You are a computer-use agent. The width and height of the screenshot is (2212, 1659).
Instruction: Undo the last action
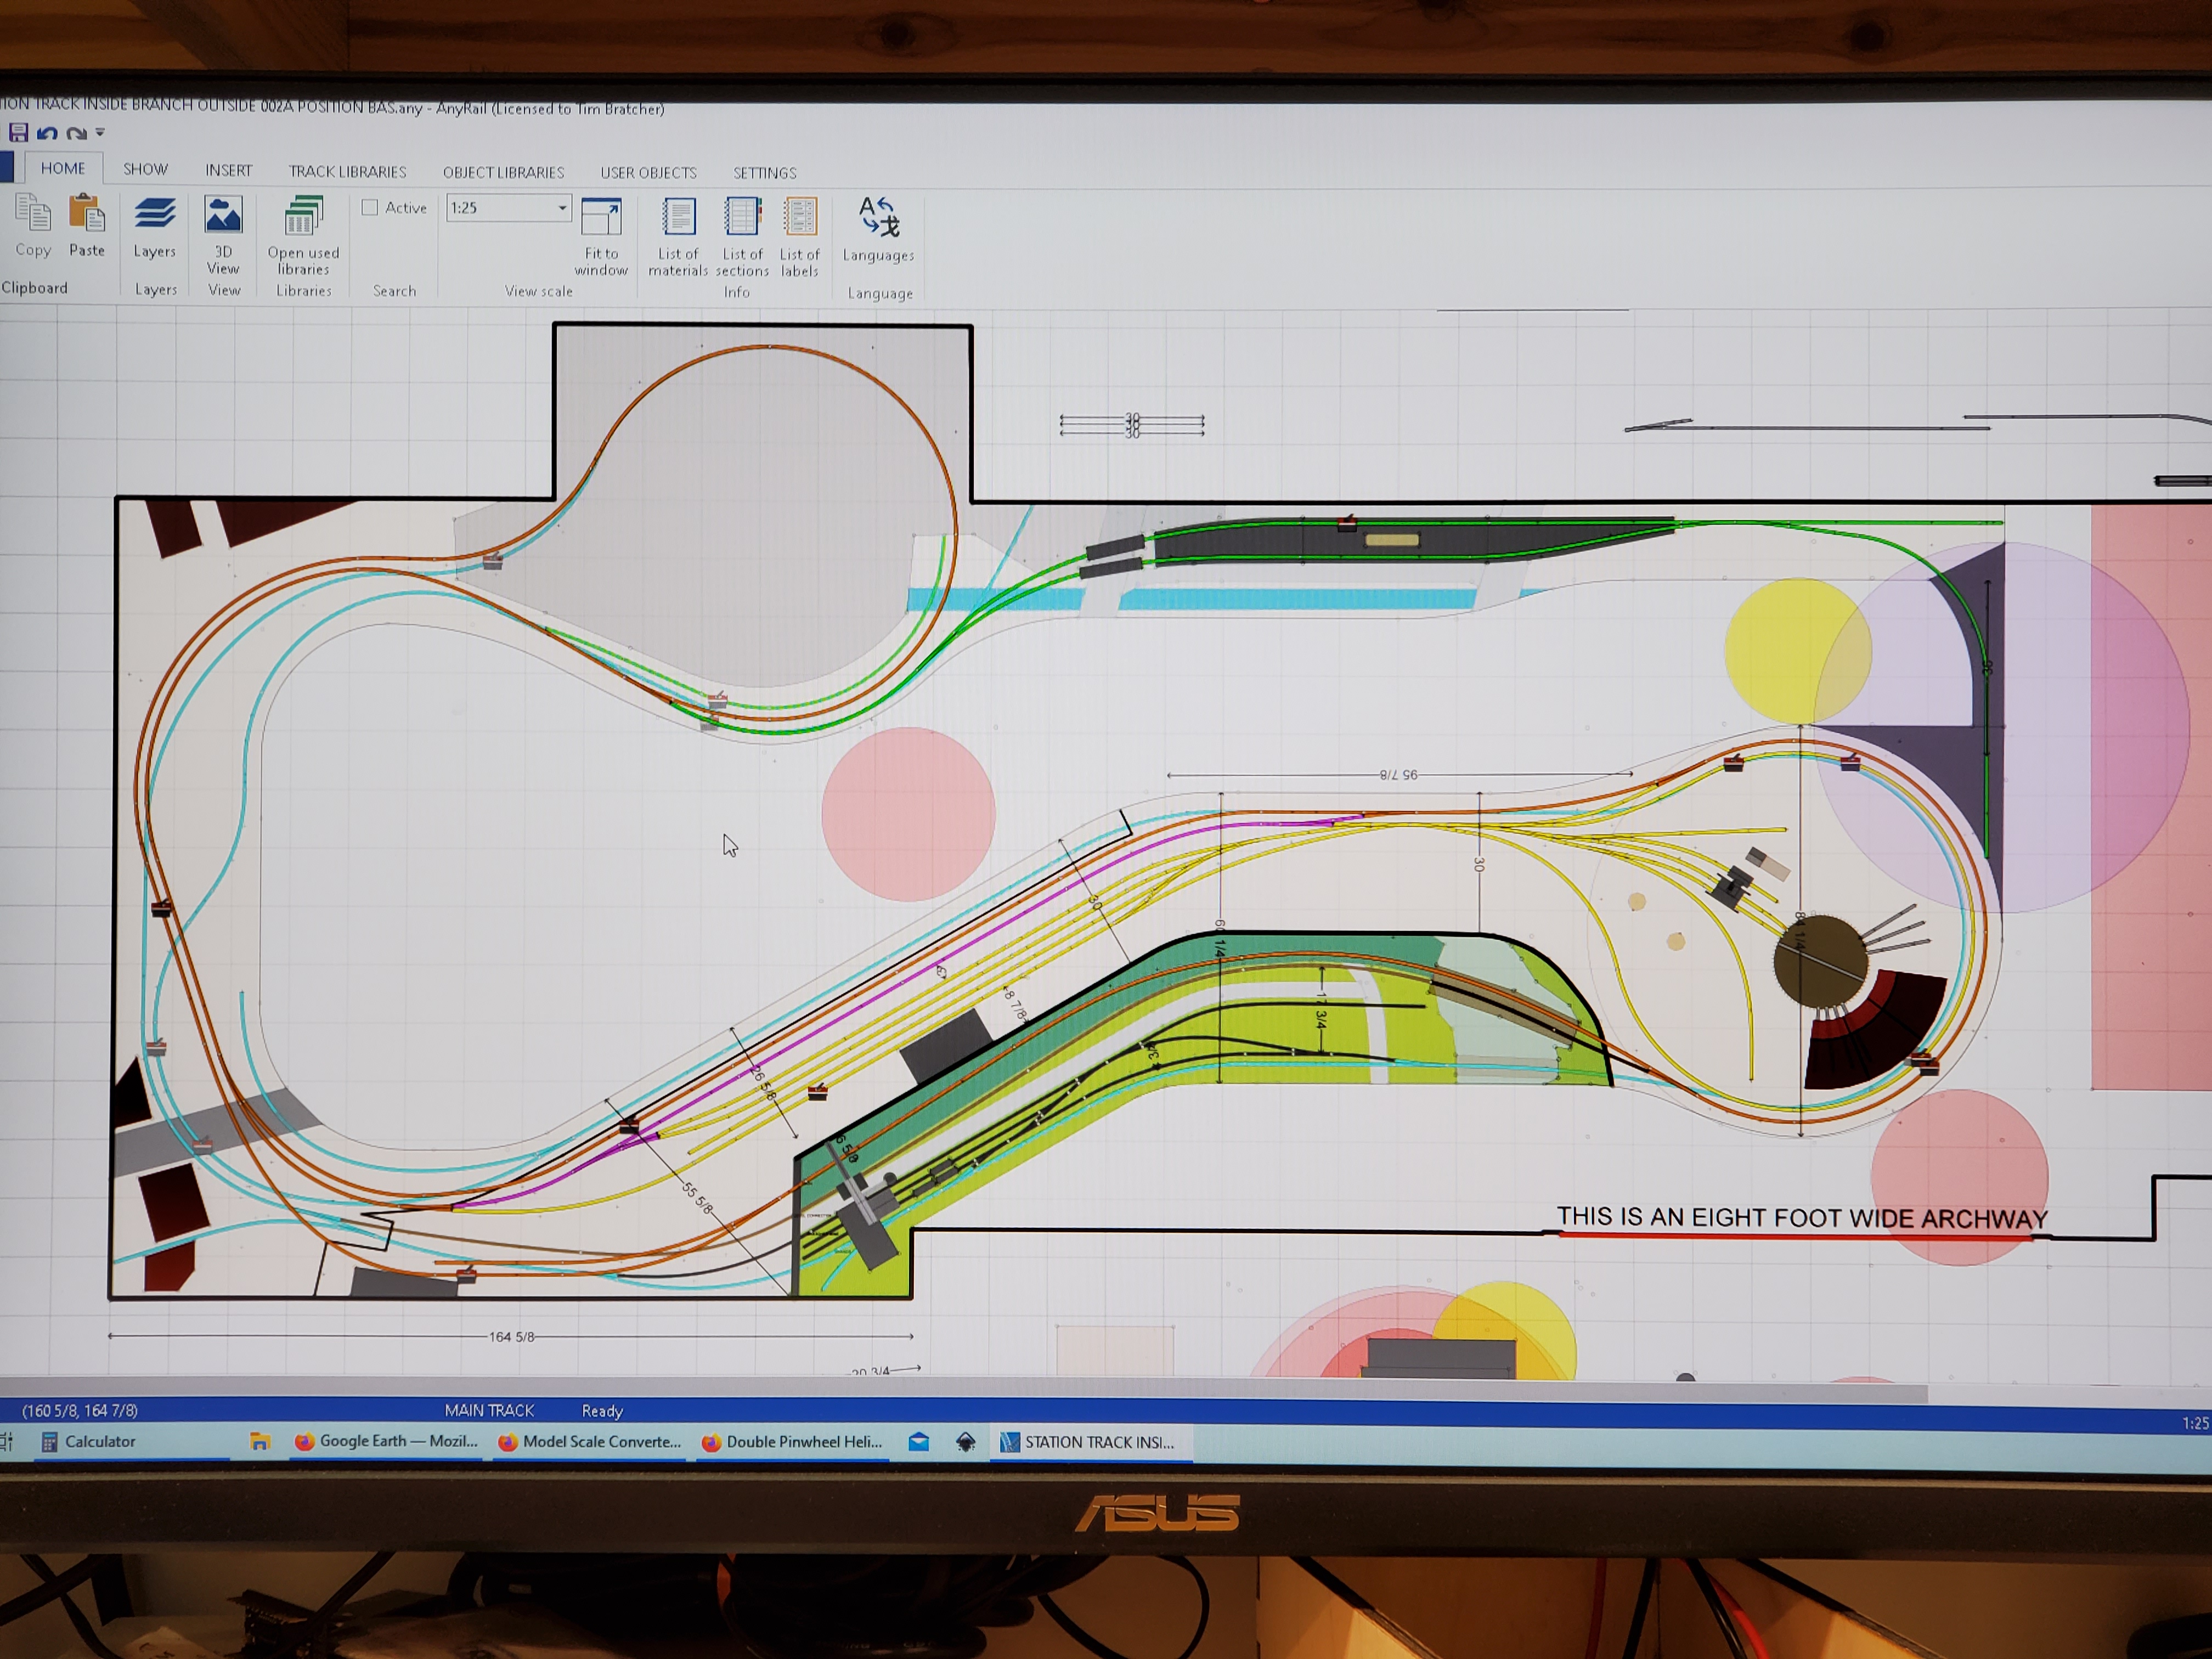point(47,132)
